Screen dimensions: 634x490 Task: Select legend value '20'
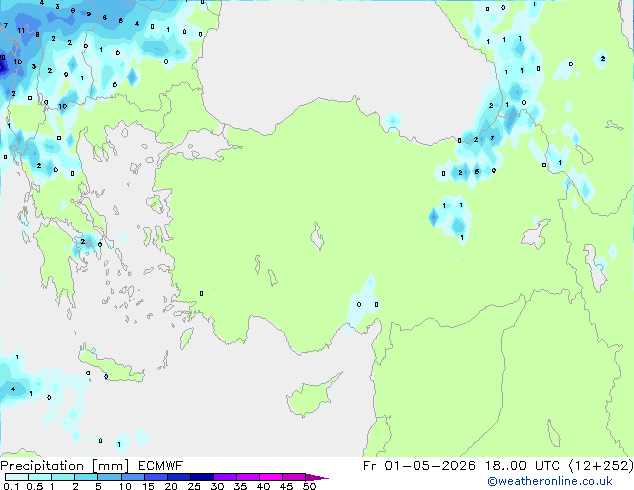click(x=171, y=486)
